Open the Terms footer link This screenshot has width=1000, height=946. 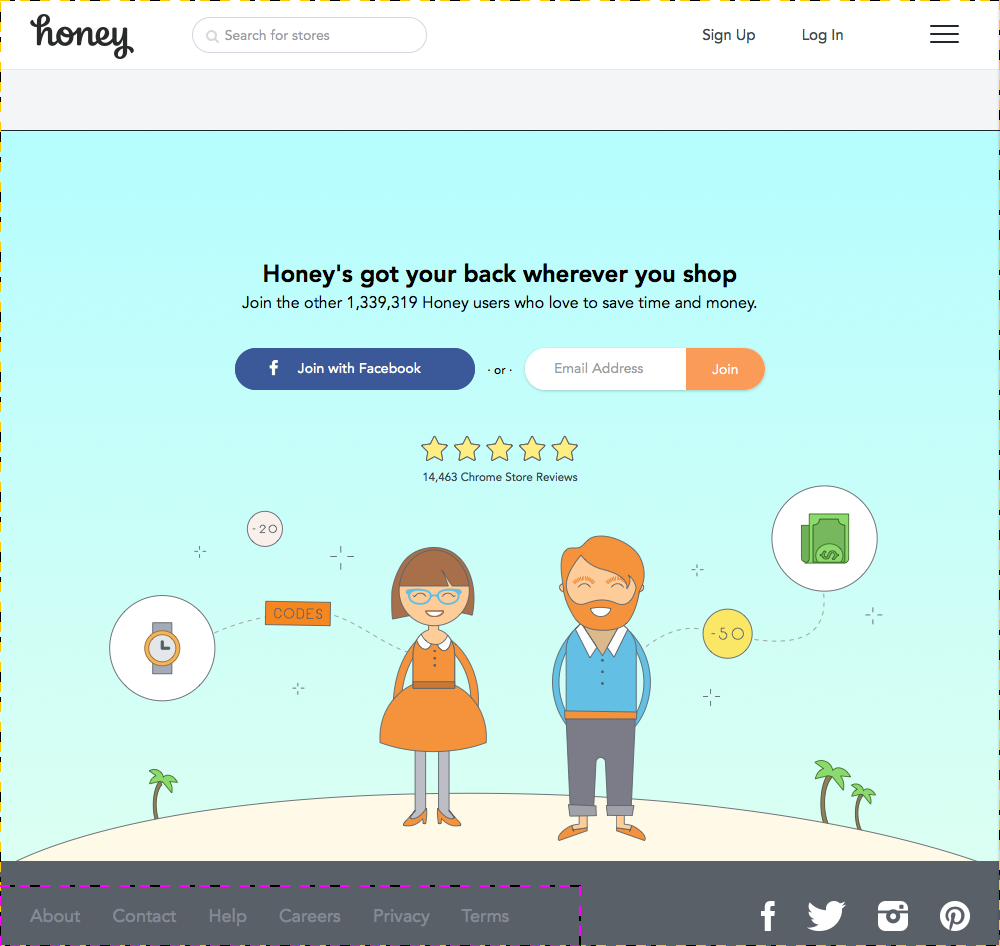pyautogui.click(x=485, y=916)
